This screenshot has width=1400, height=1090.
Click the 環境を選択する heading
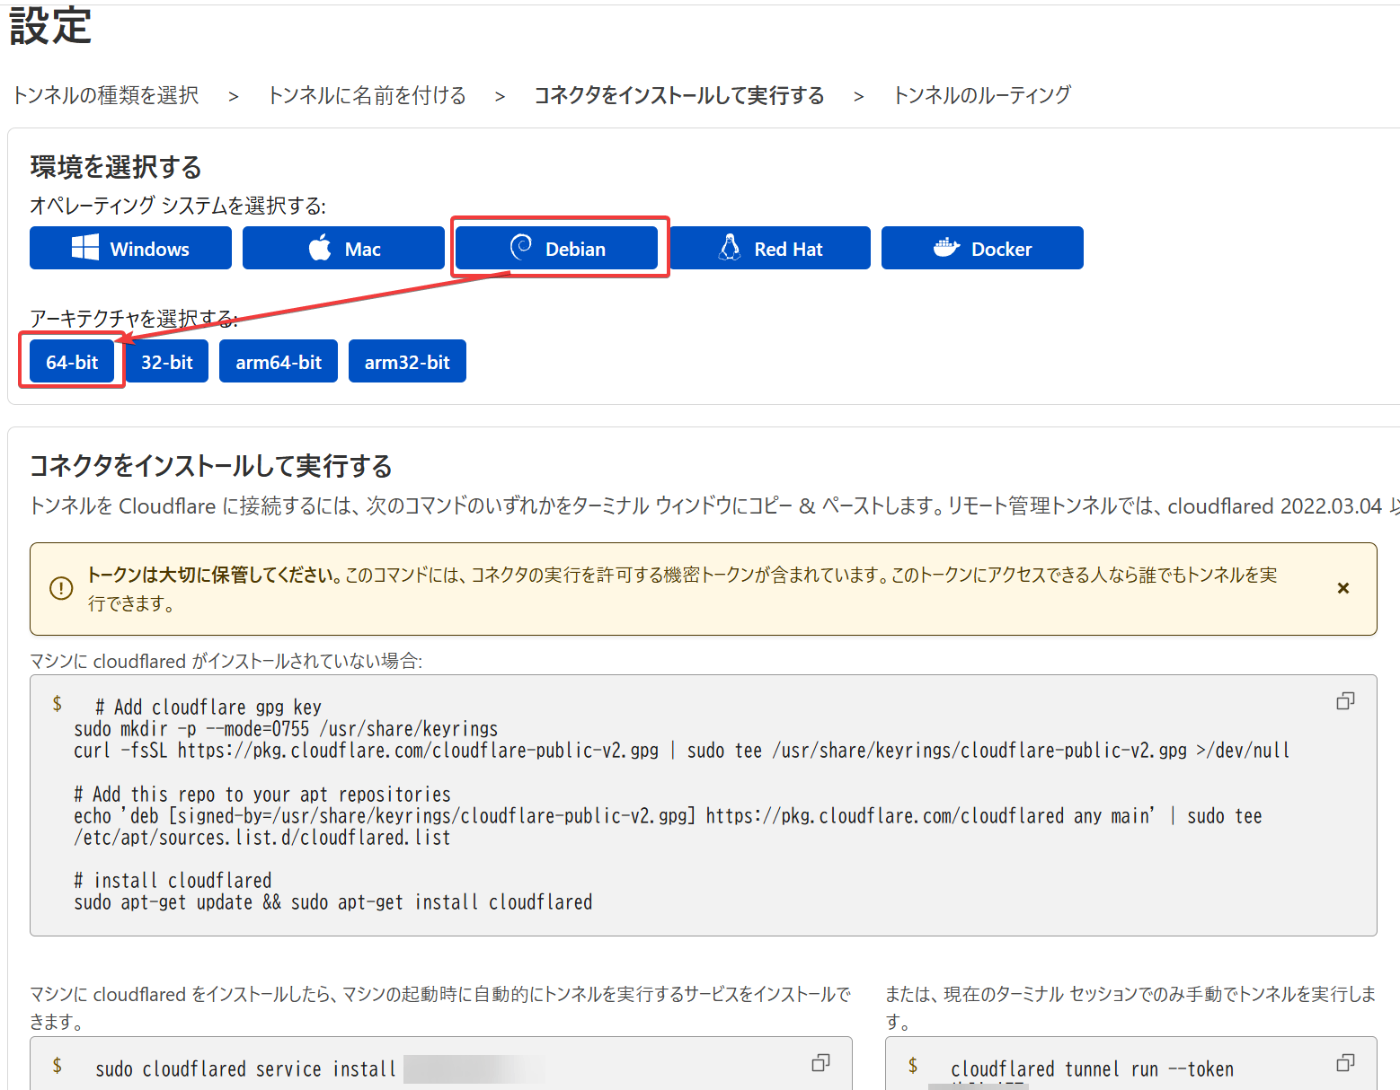point(116,167)
